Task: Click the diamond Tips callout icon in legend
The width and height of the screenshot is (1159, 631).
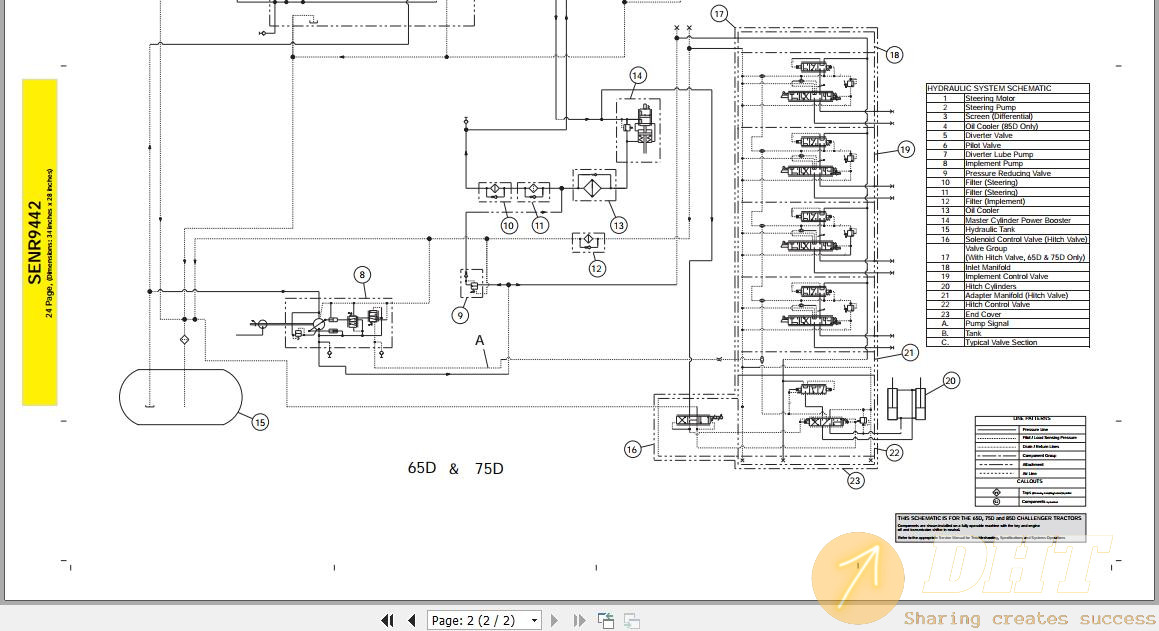Action: tap(997, 492)
